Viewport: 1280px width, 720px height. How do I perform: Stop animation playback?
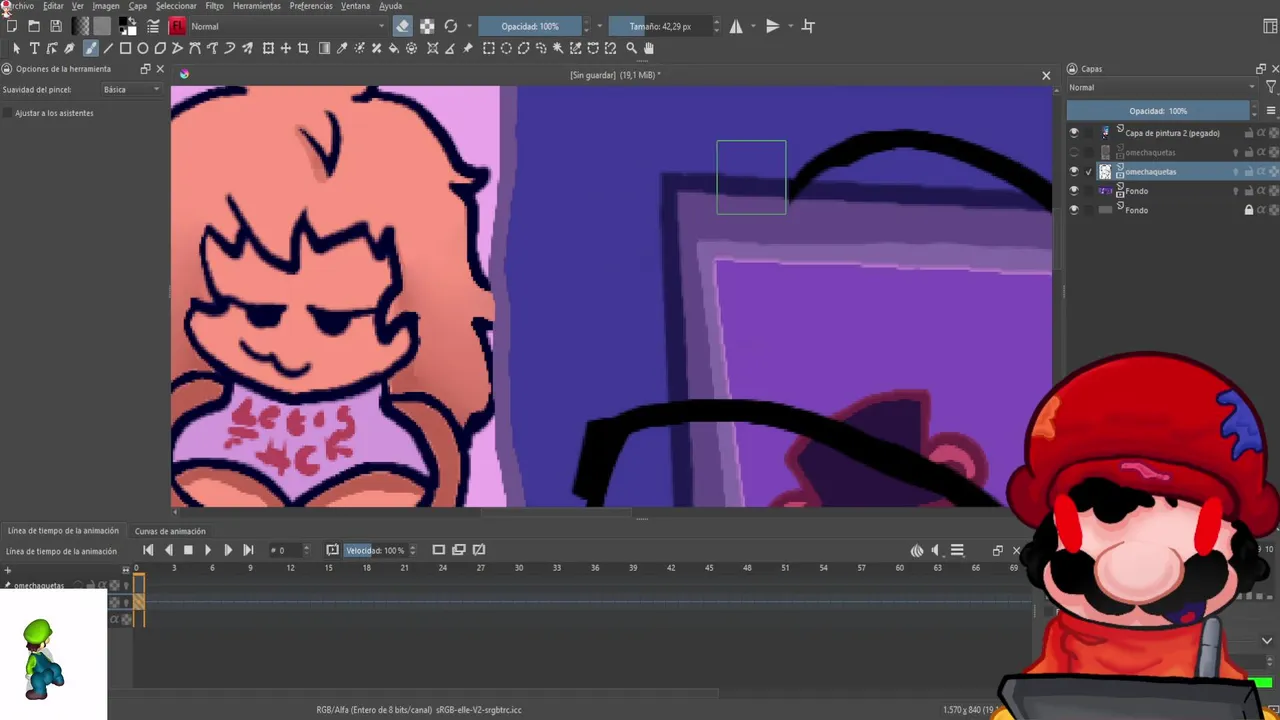(188, 550)
